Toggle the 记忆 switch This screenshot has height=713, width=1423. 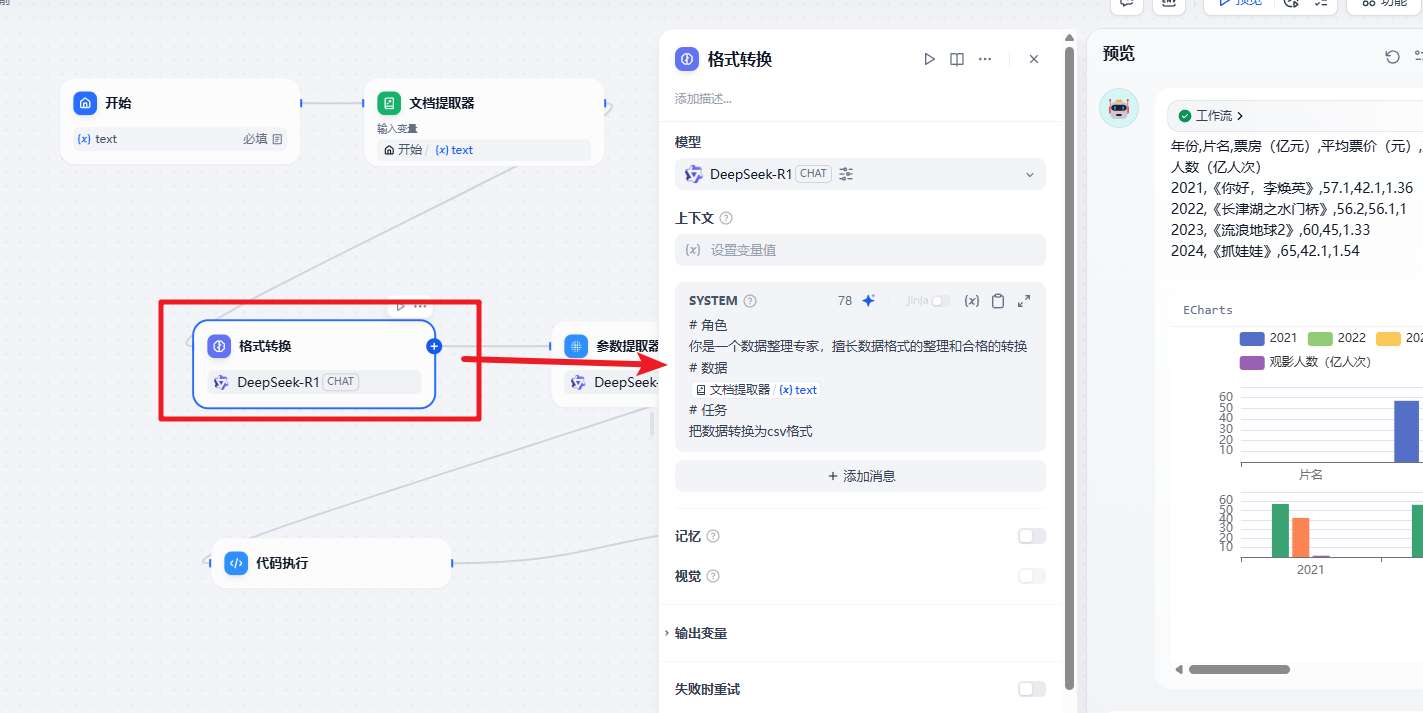click(x=1031, y=536)
